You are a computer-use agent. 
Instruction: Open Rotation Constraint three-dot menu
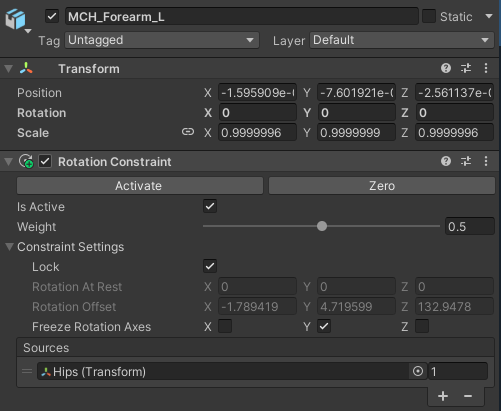(x=486, y=161)
